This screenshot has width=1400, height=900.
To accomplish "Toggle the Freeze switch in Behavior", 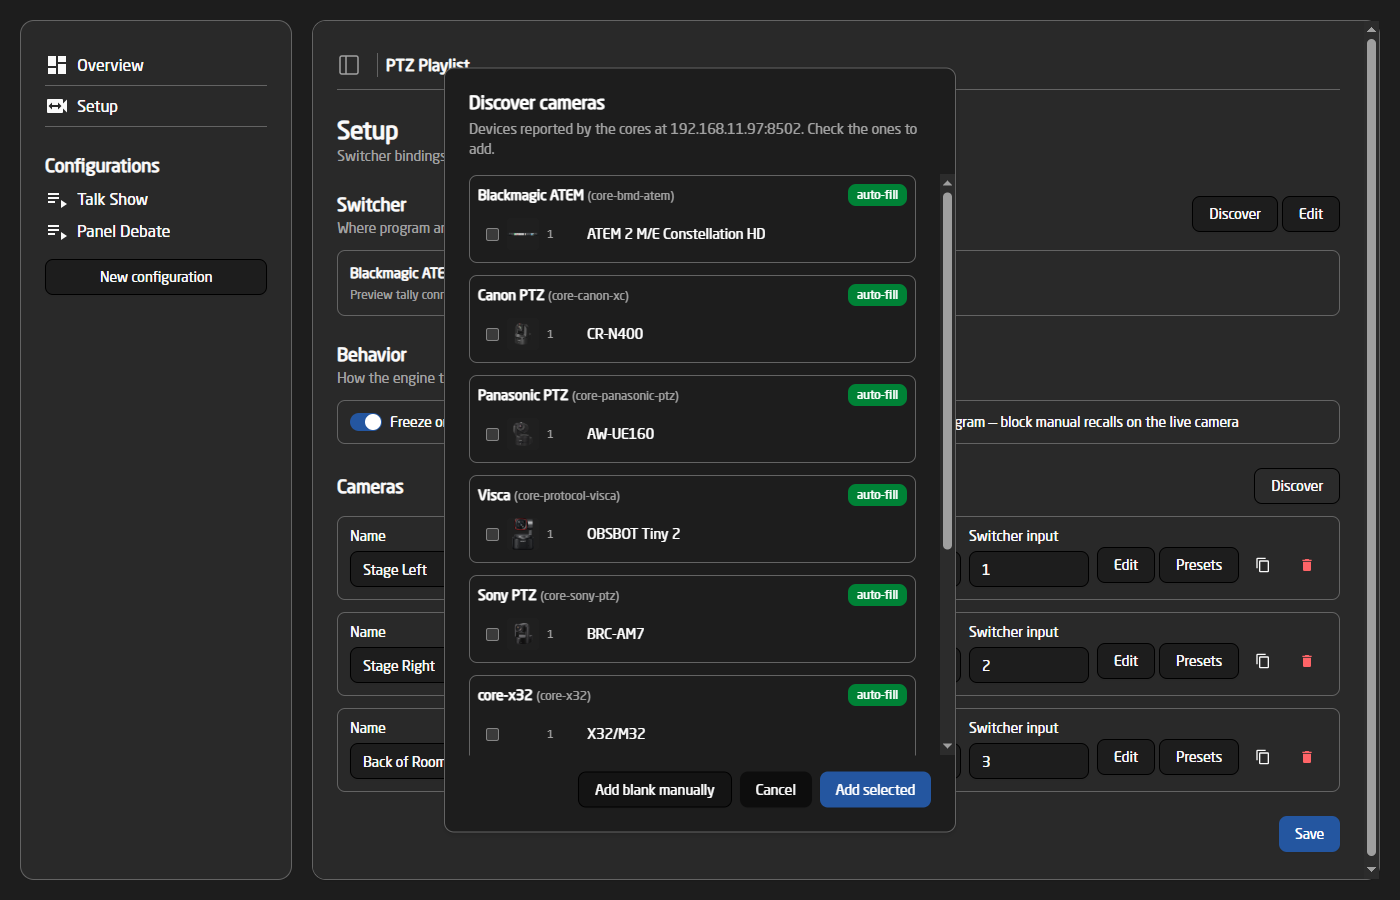I will (x=366, y=422).
